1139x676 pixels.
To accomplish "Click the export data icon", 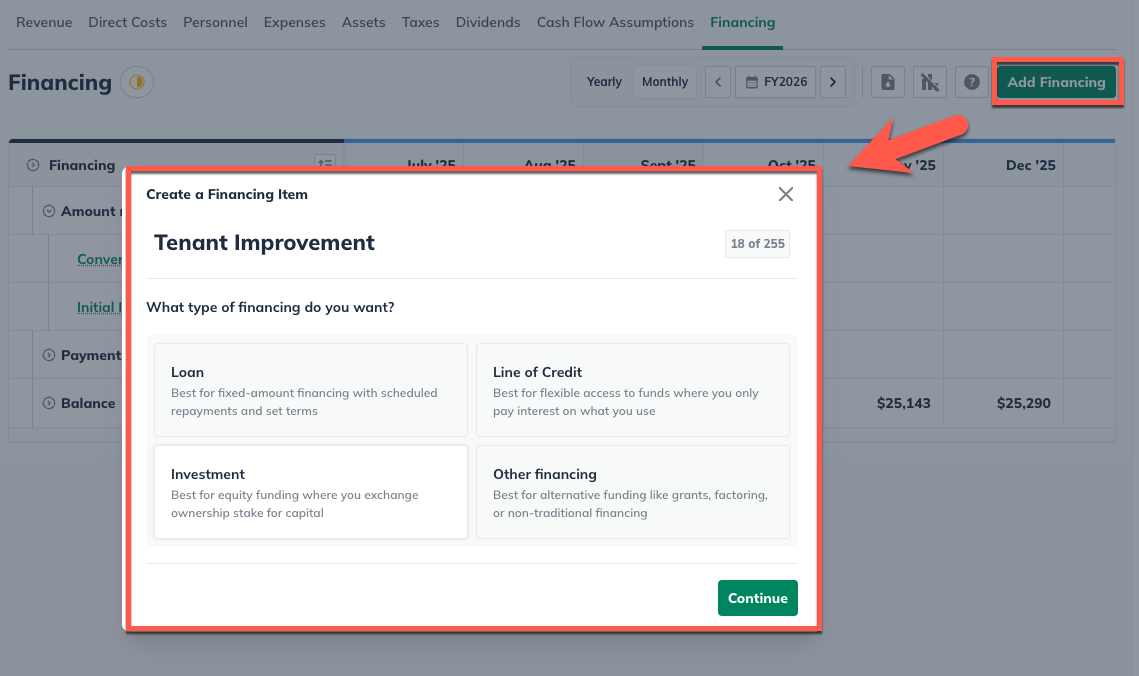I will point(887,81).
